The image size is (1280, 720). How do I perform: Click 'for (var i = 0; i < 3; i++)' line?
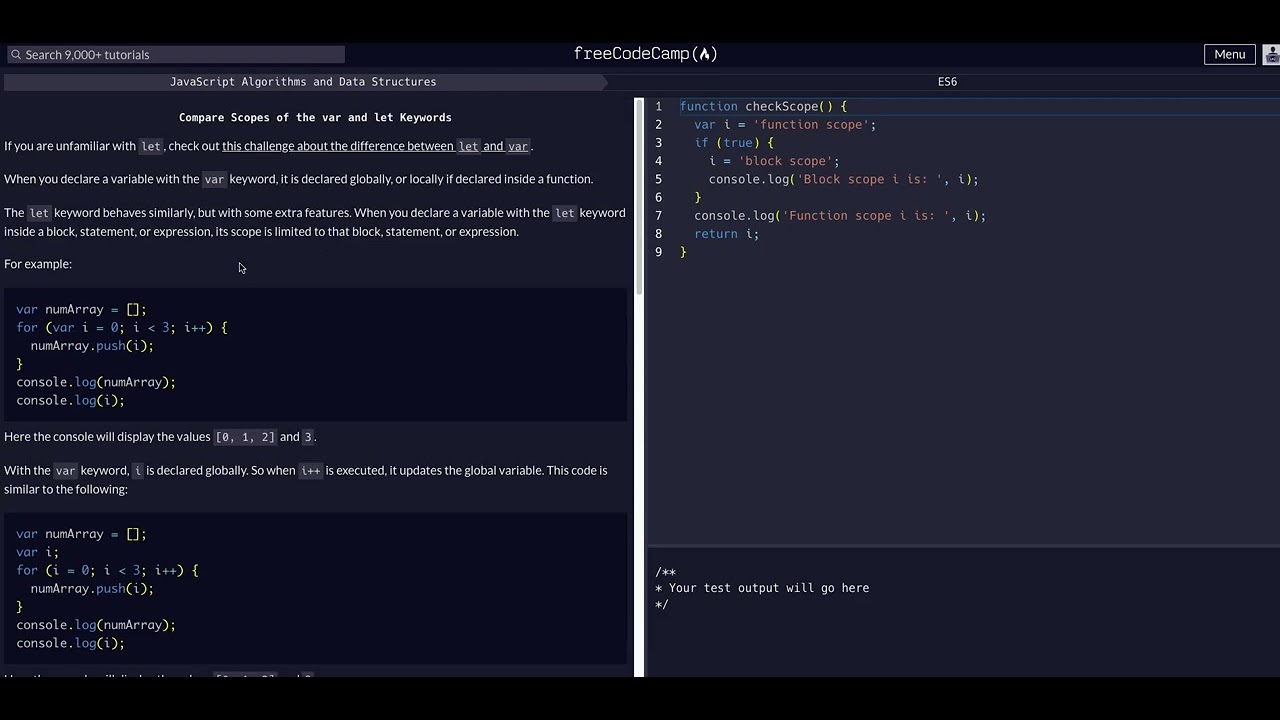coord(122,328)
